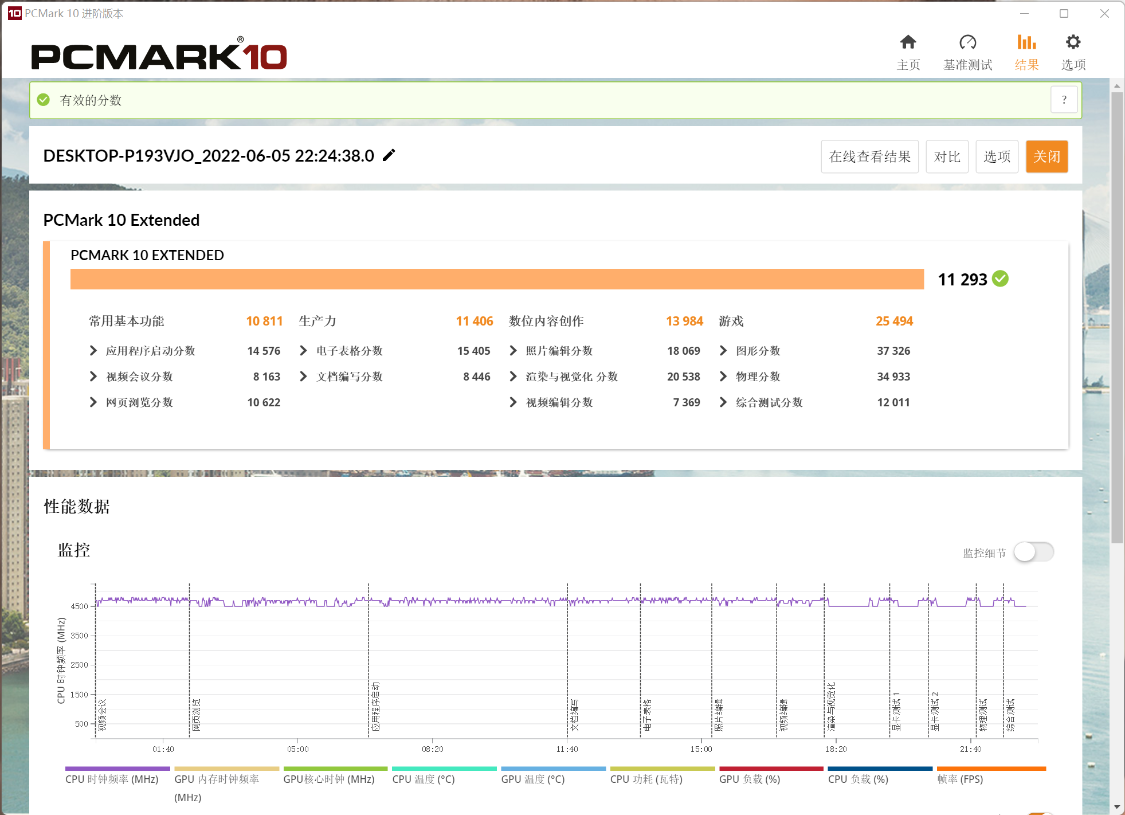
Task: Click the PCMark 10 Extended heading
Action: tap(121, 220)
